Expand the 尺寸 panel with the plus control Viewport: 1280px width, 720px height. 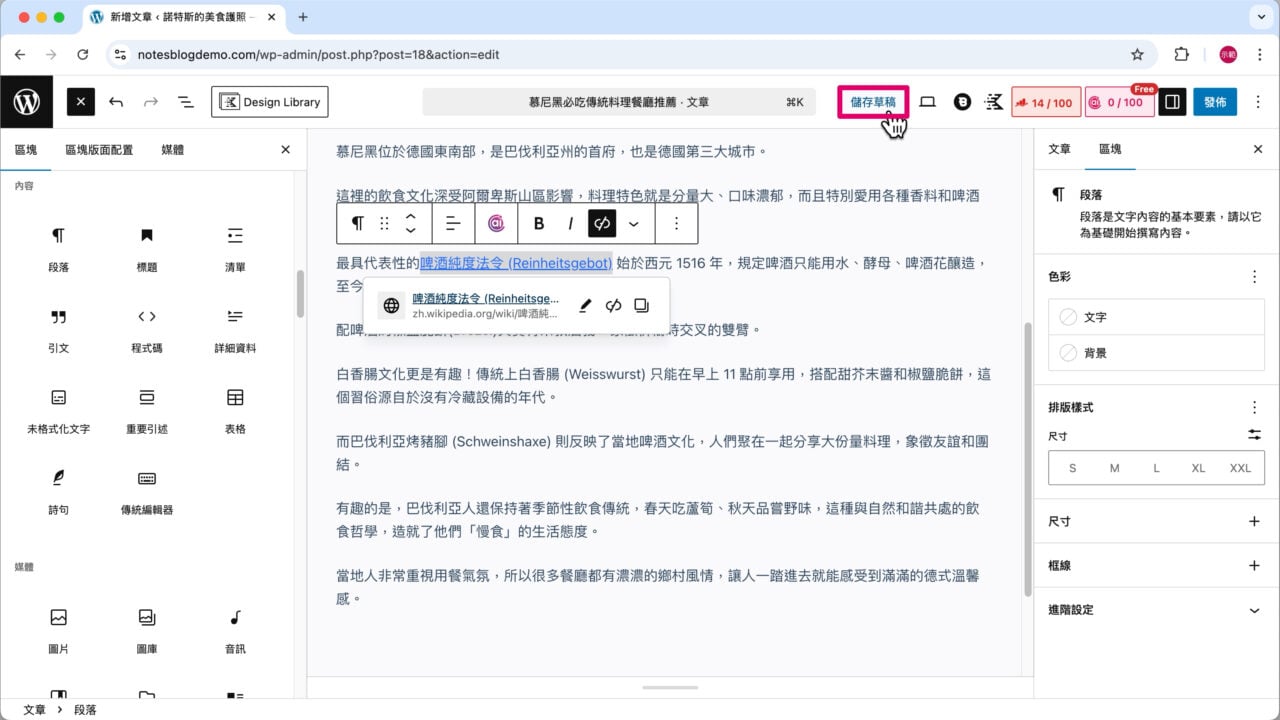(x=1254, y=520)
